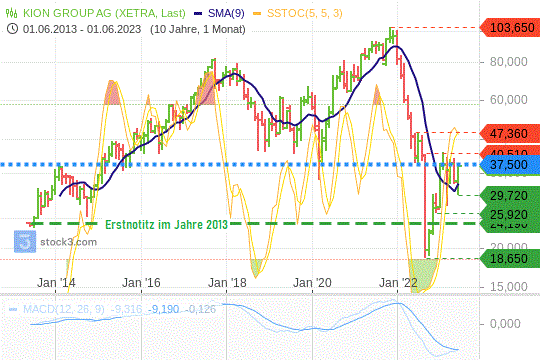Screen dimensions: 540x360
Task: Click the orange SSTOC legend marker
Action: 257,13
